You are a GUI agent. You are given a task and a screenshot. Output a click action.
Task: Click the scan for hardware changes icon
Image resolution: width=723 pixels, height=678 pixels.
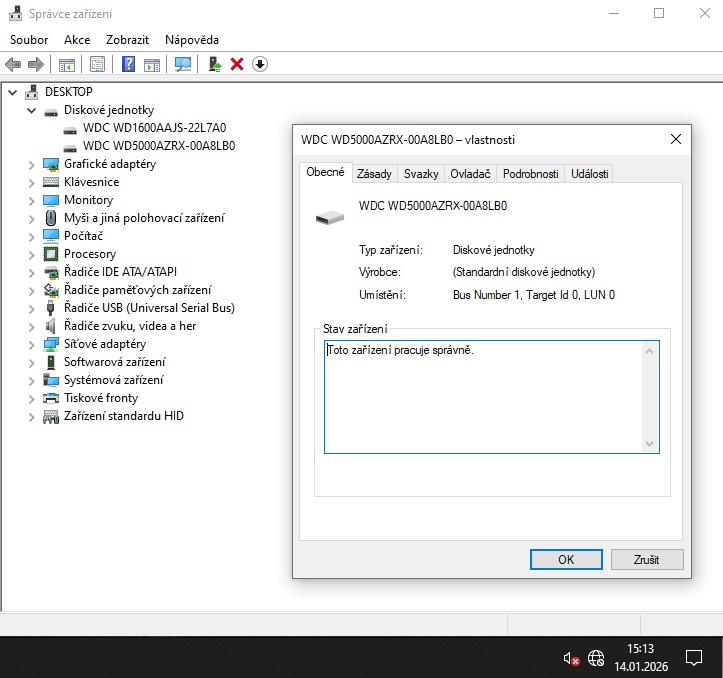tap(183, 64)
